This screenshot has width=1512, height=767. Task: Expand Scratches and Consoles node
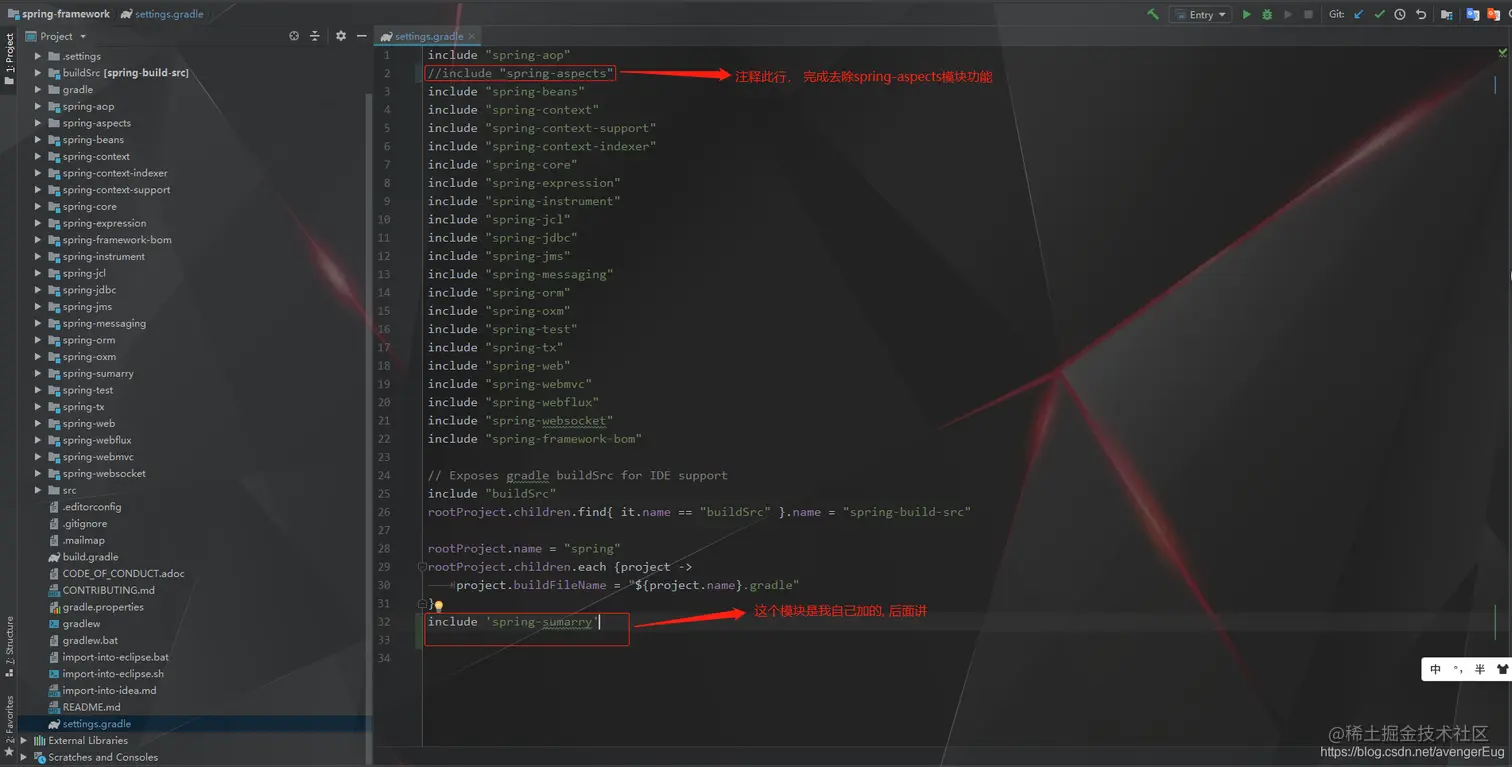coord(24,757)
